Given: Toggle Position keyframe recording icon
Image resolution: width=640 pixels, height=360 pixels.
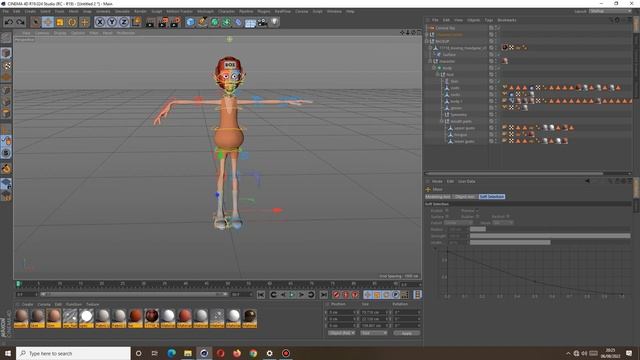Looking at the screenshot, I should 367,295.
